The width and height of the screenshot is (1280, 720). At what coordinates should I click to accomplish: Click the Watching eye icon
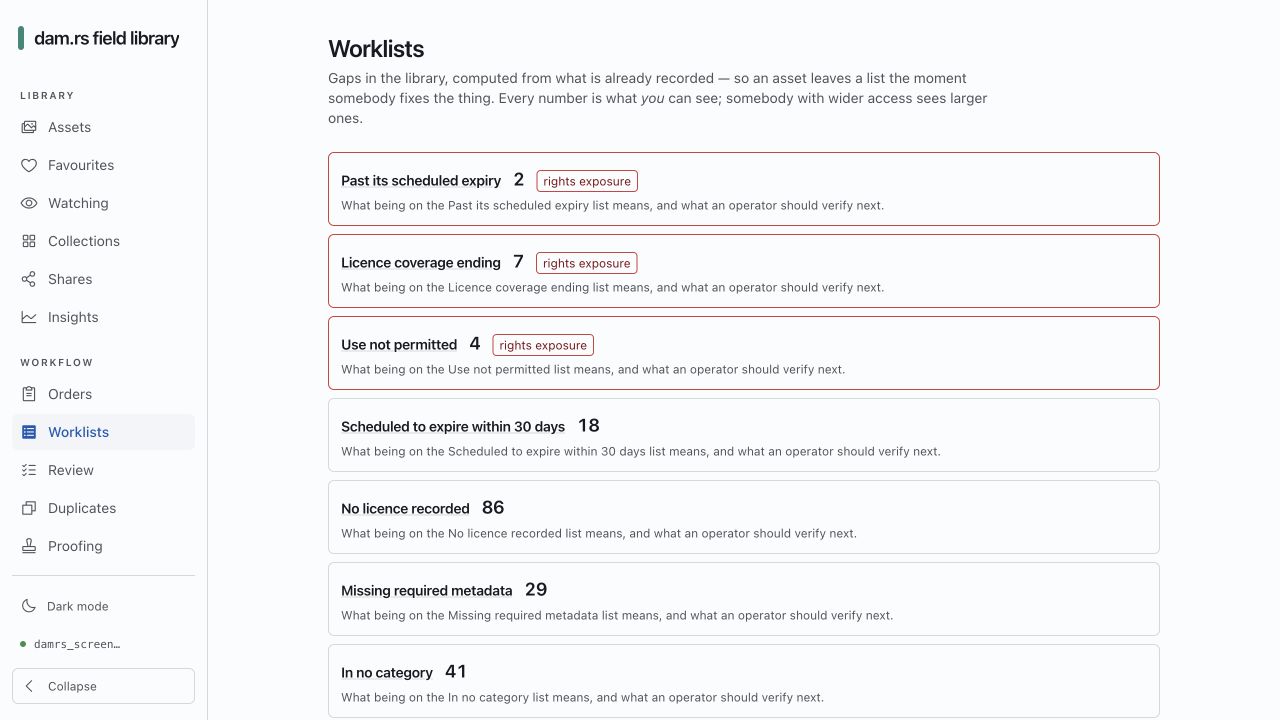coord(29,203)
